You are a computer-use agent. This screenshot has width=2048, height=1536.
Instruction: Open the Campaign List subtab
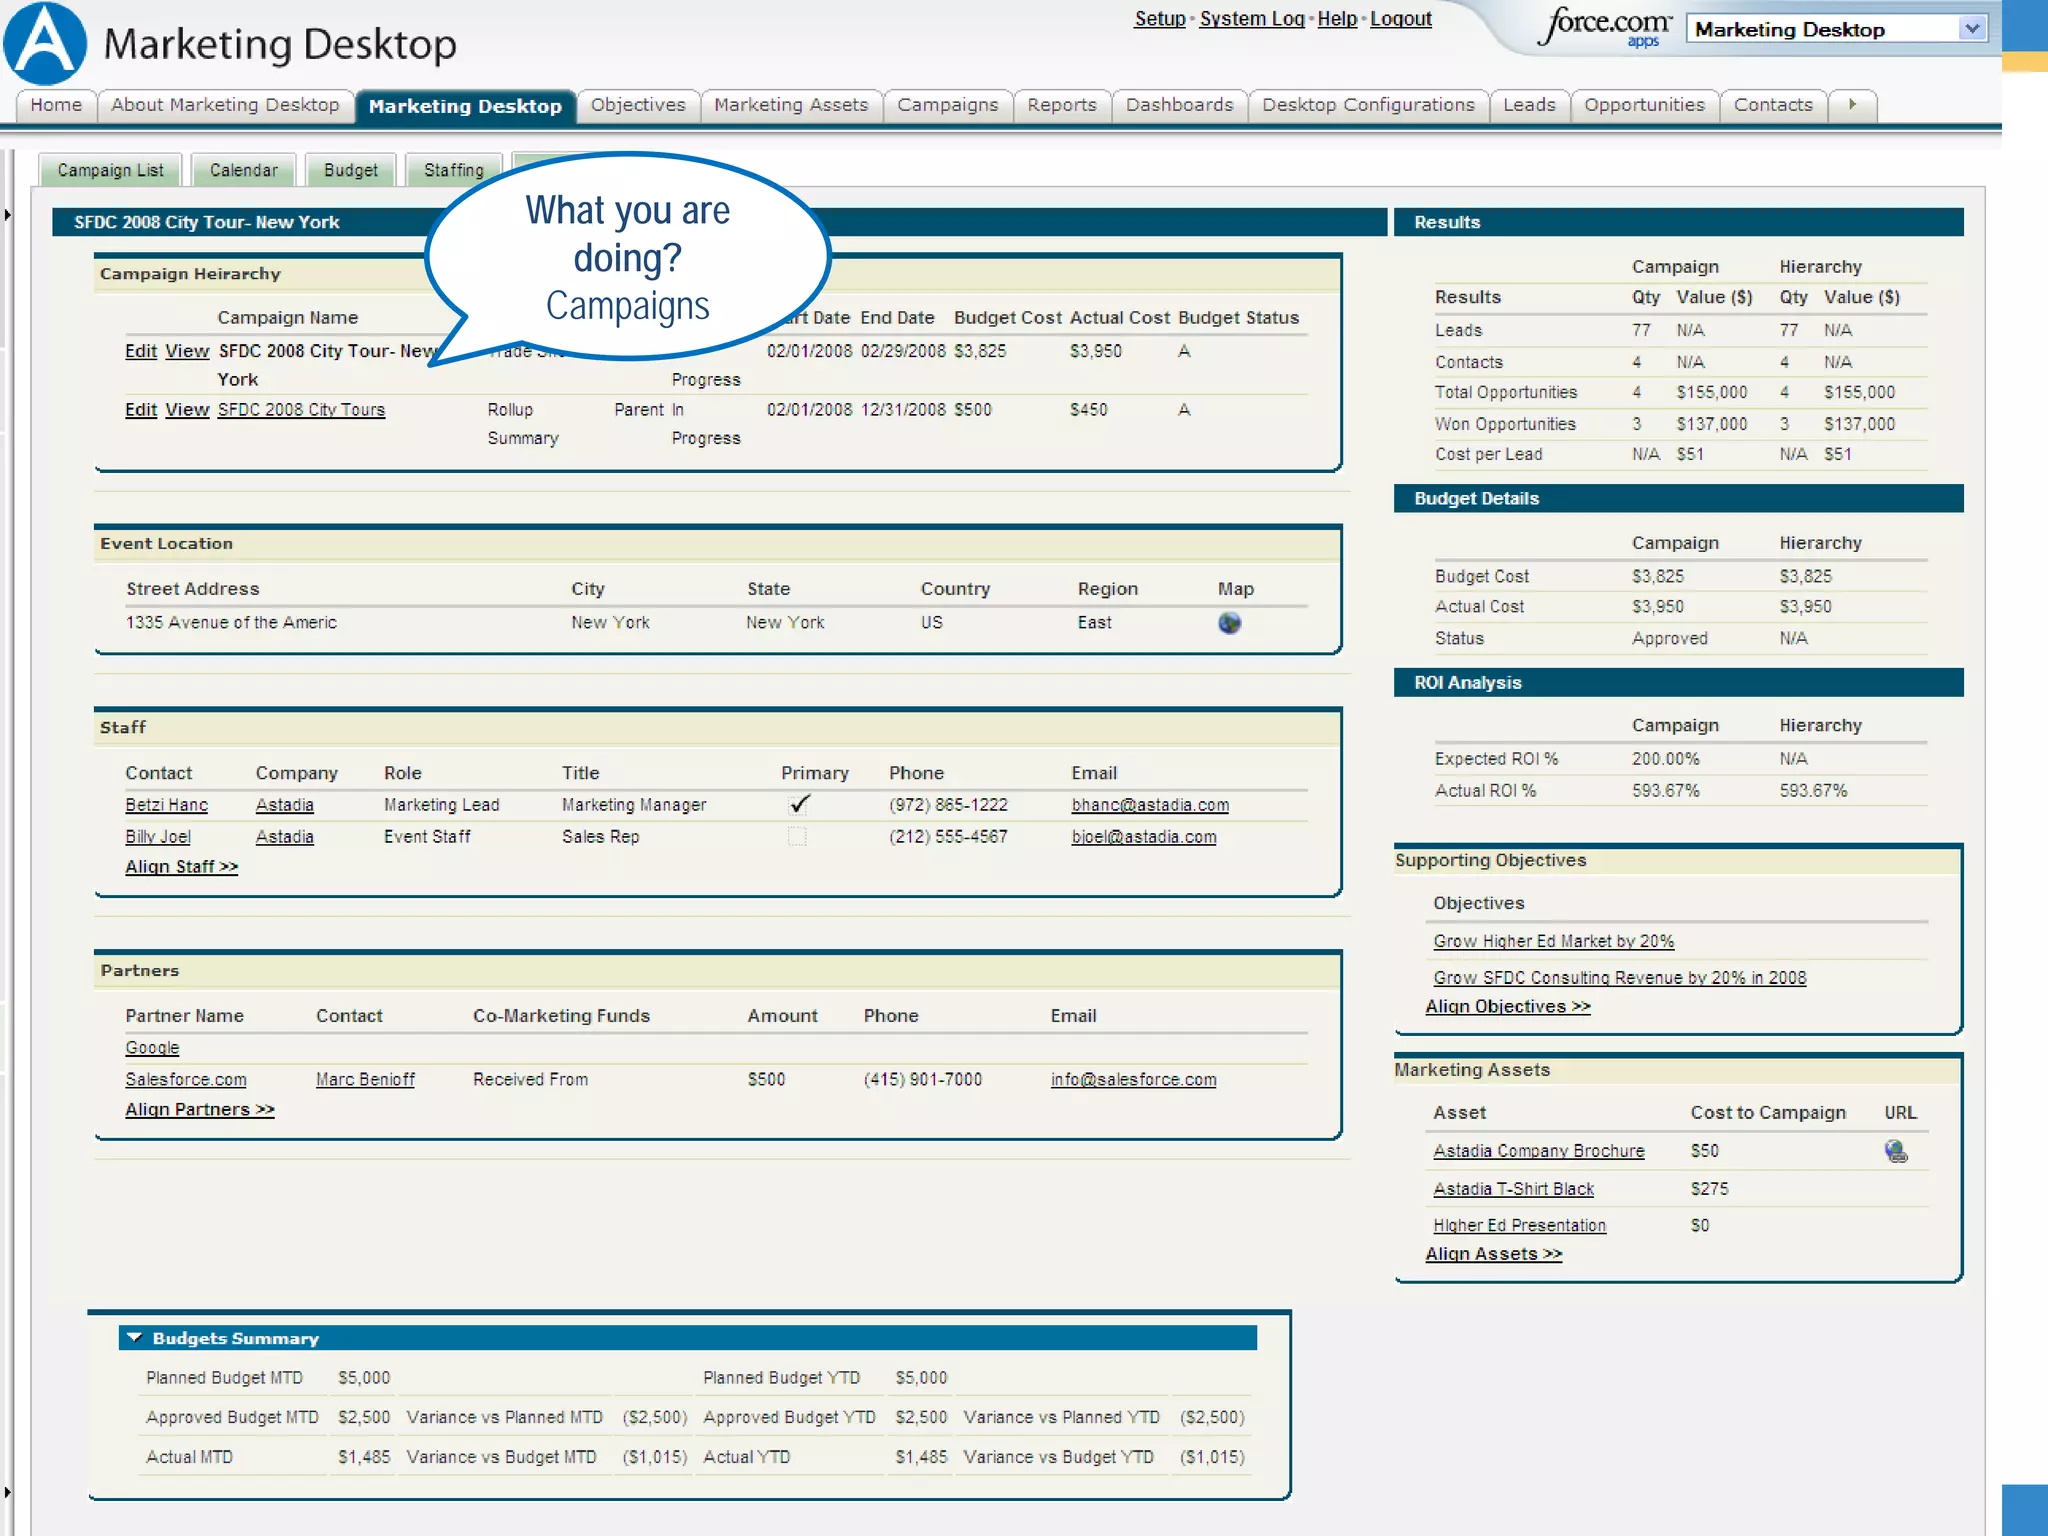pyautogui.click(x=110, y=170)
